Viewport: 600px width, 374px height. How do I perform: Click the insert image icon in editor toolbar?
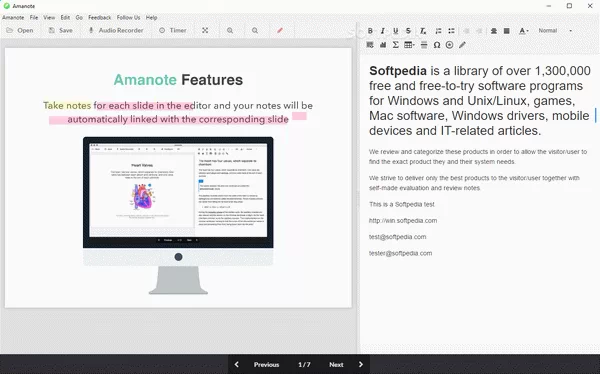pyautogui.click(x=370, y=45)
